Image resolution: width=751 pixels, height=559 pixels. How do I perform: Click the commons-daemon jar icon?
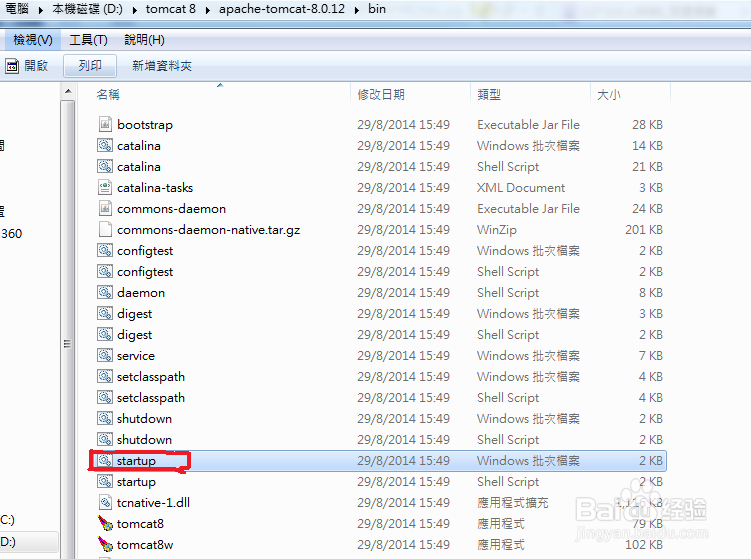pyautogui.click(x=105, y=208)
